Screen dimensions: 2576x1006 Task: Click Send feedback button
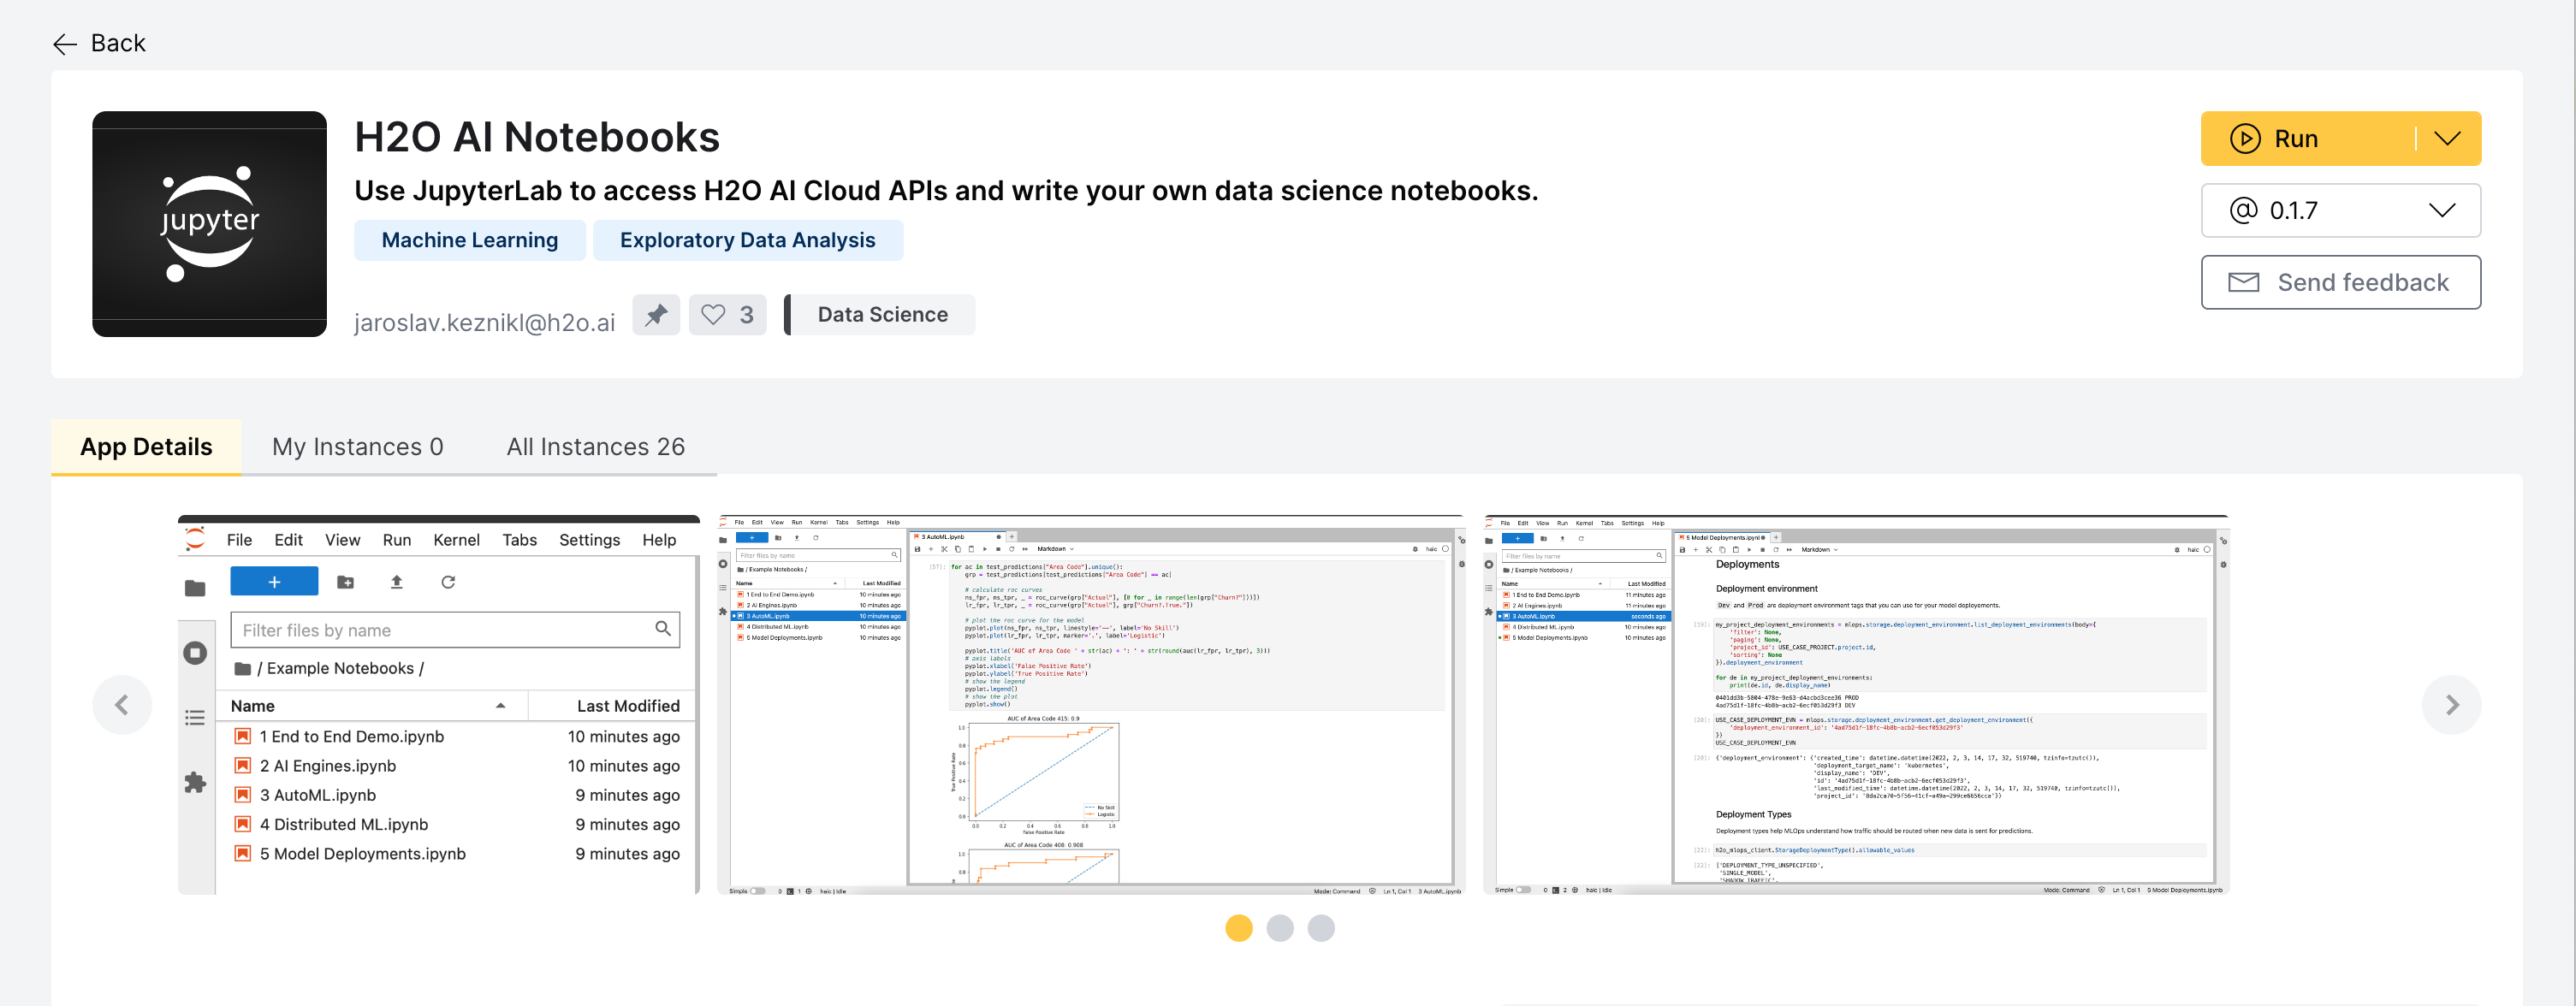2340,282
